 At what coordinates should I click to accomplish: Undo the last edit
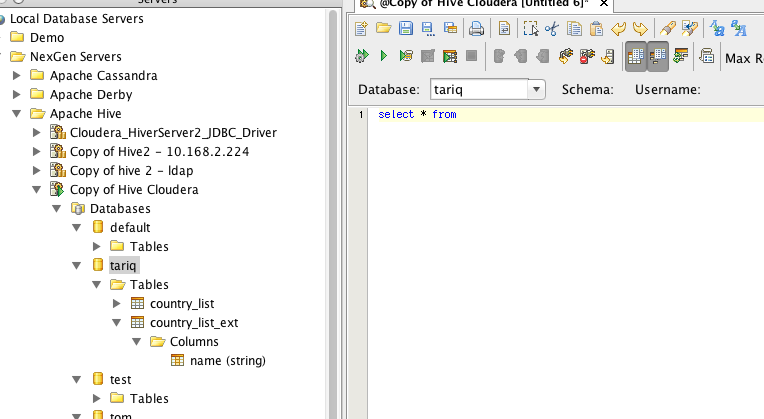(x=618, y=29)
